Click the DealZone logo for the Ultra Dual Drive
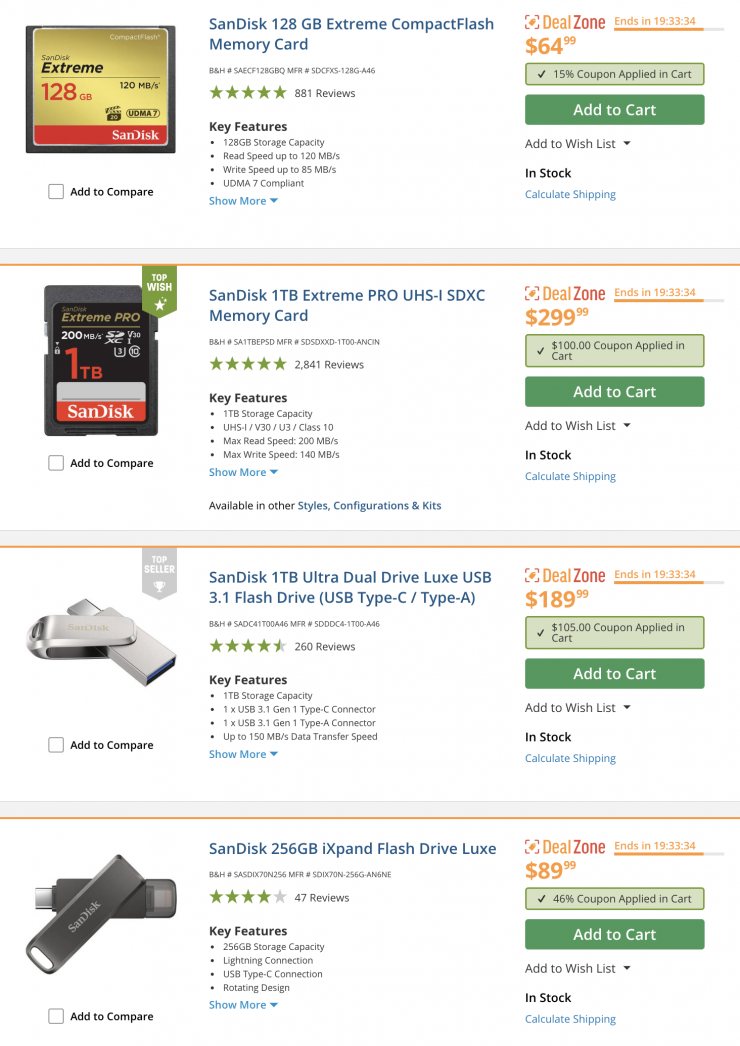This screenshot has width=740, height=1046. coord(565,576)
